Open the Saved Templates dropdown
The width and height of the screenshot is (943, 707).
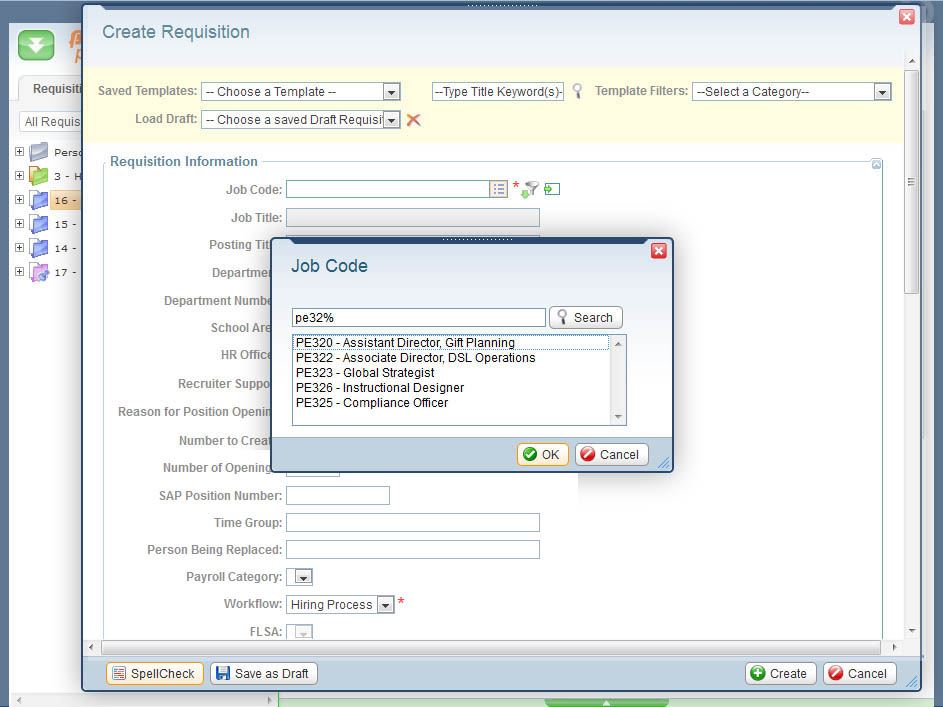[391, 92]
